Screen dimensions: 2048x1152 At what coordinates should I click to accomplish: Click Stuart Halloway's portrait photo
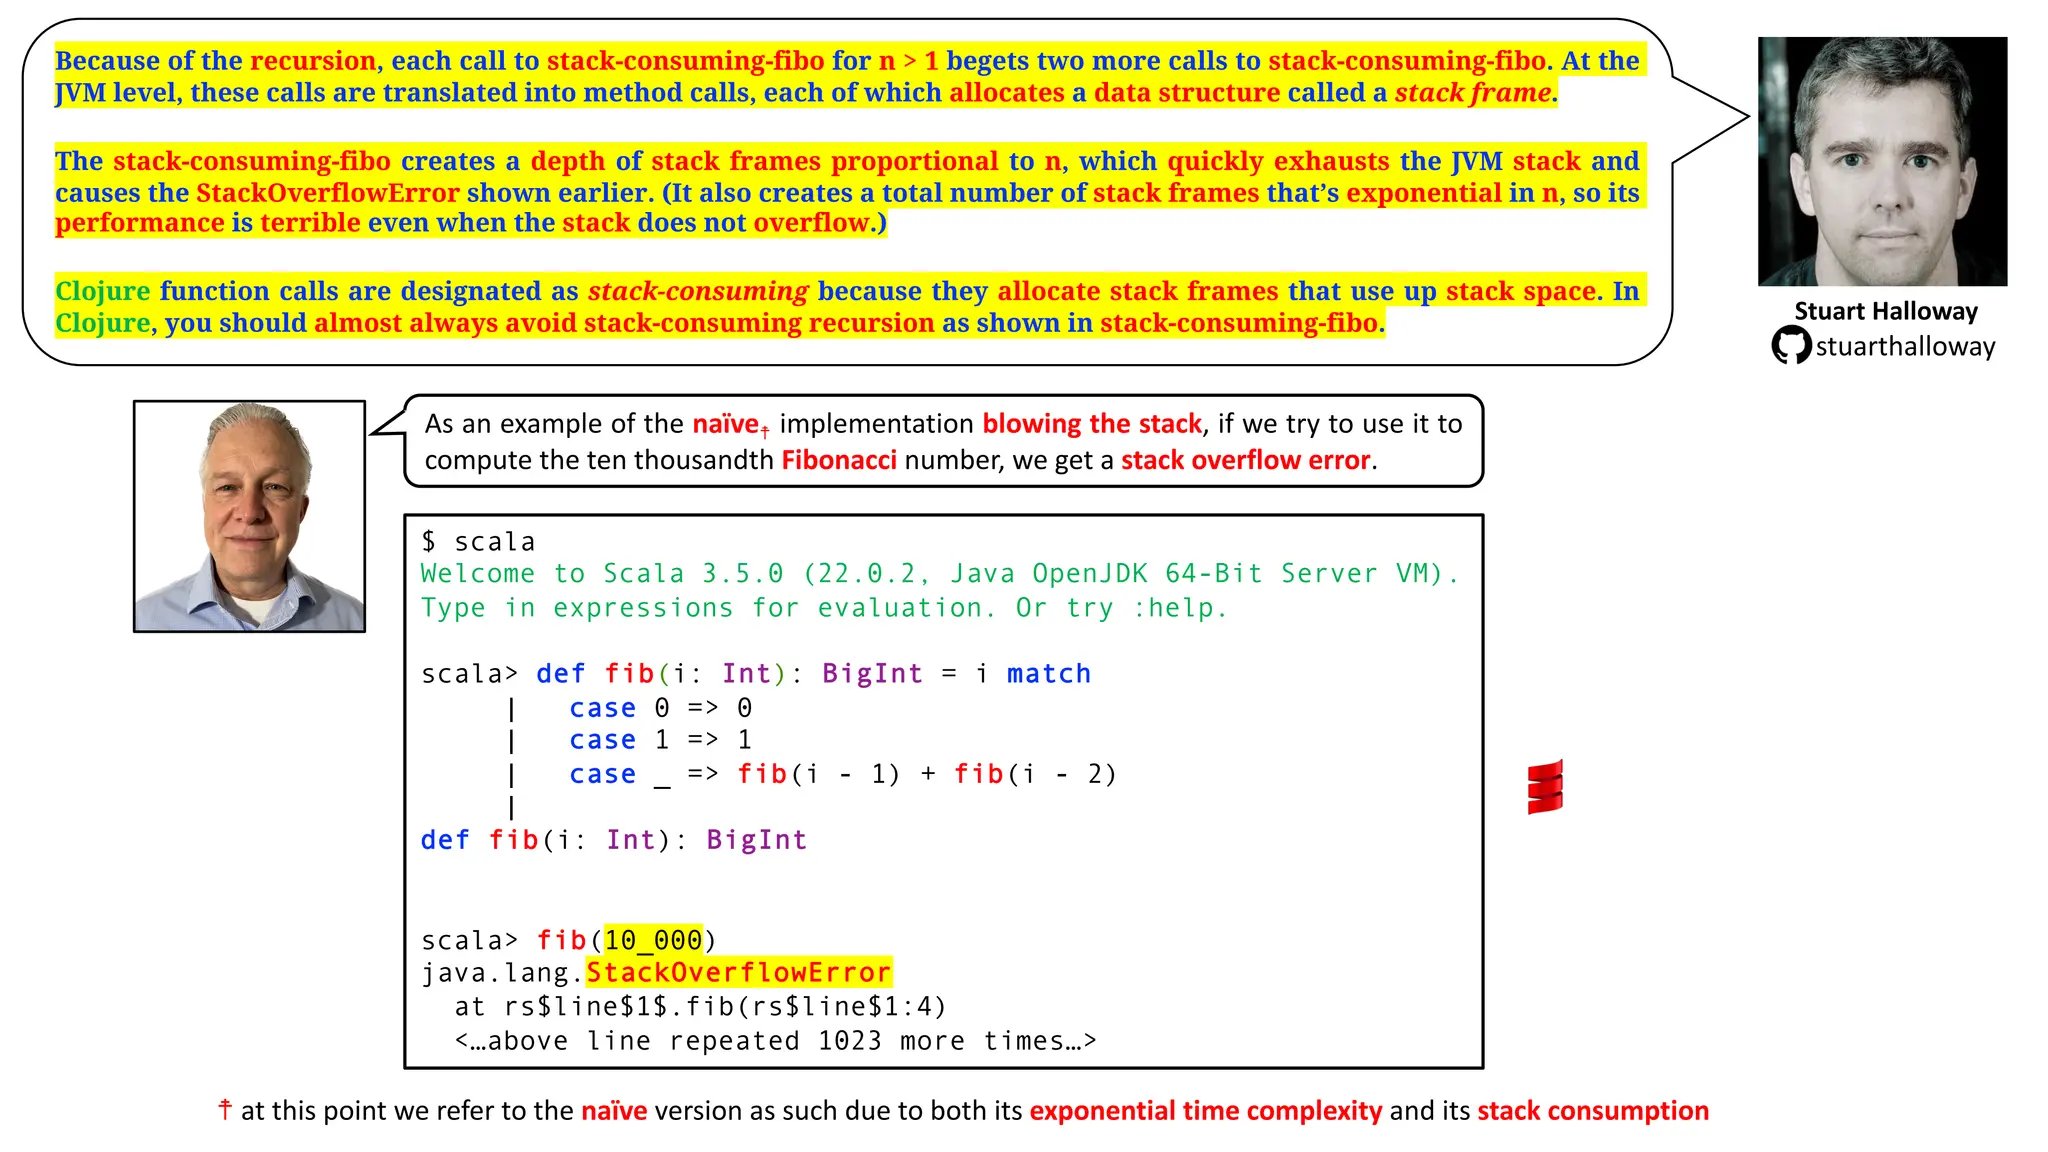[x=1882, y=162]
